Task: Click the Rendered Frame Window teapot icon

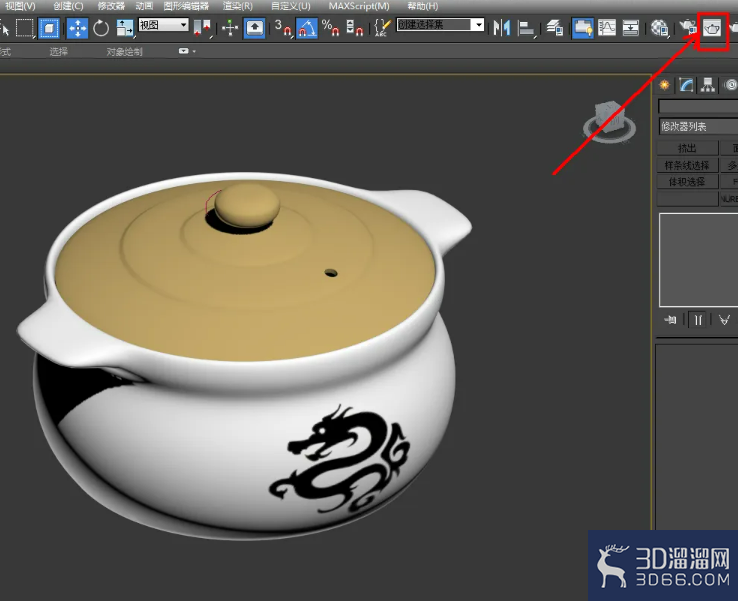Action: [713, 29]
